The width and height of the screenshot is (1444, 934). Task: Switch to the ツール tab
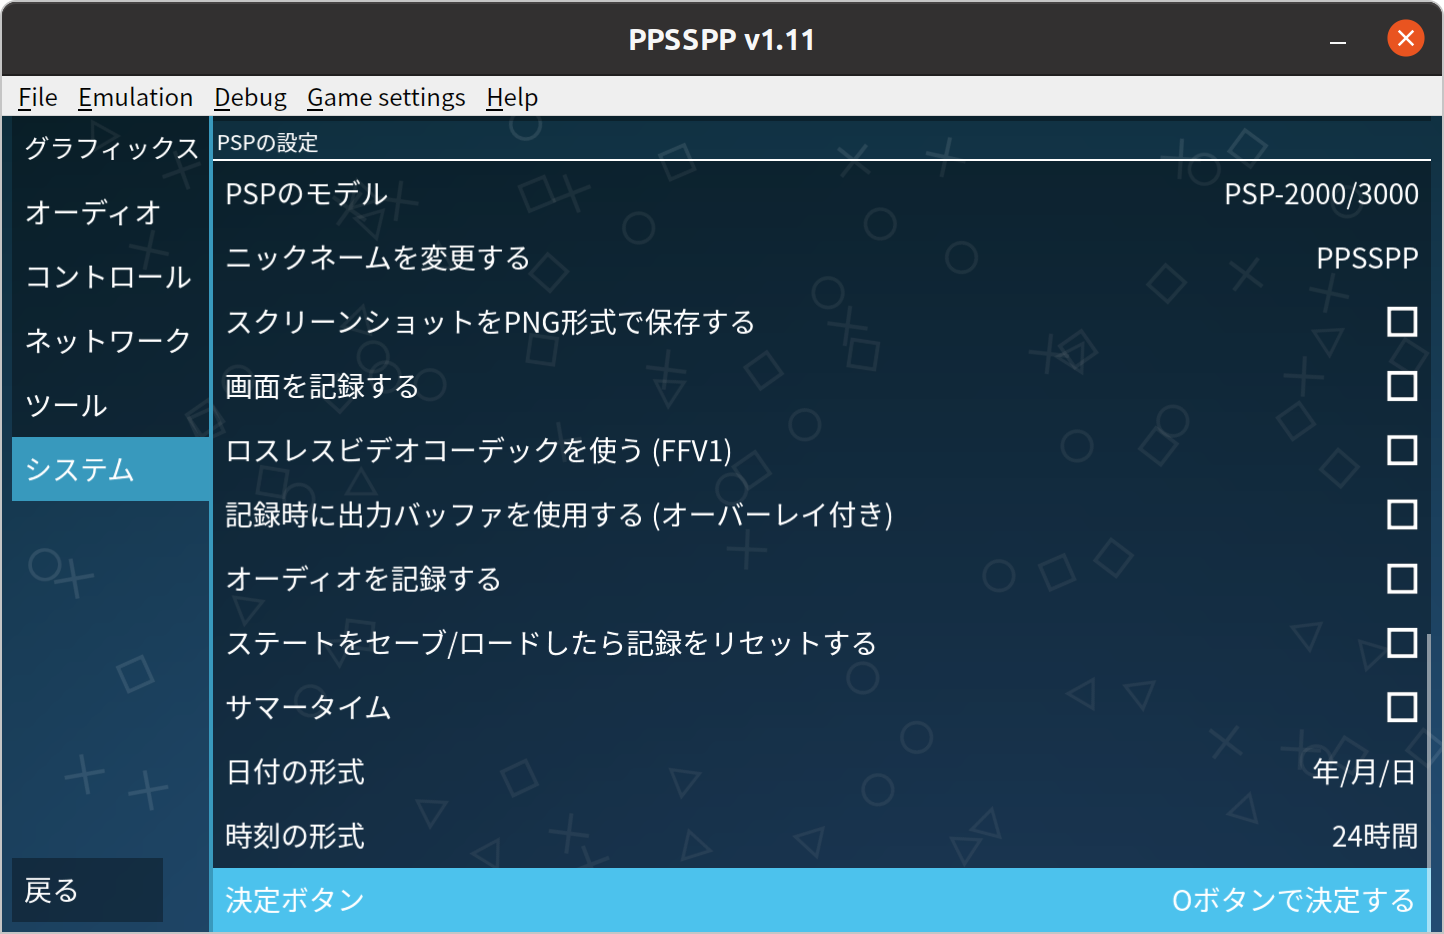pyautogui.click(x=111, y=405)
